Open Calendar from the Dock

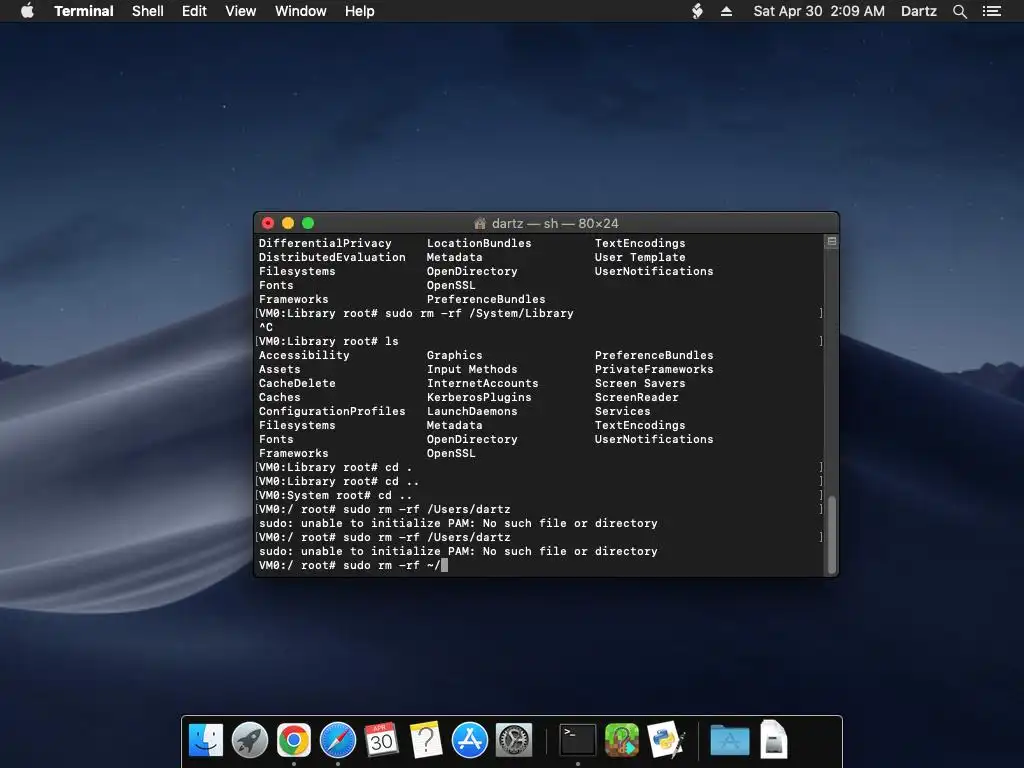(381, 740)
